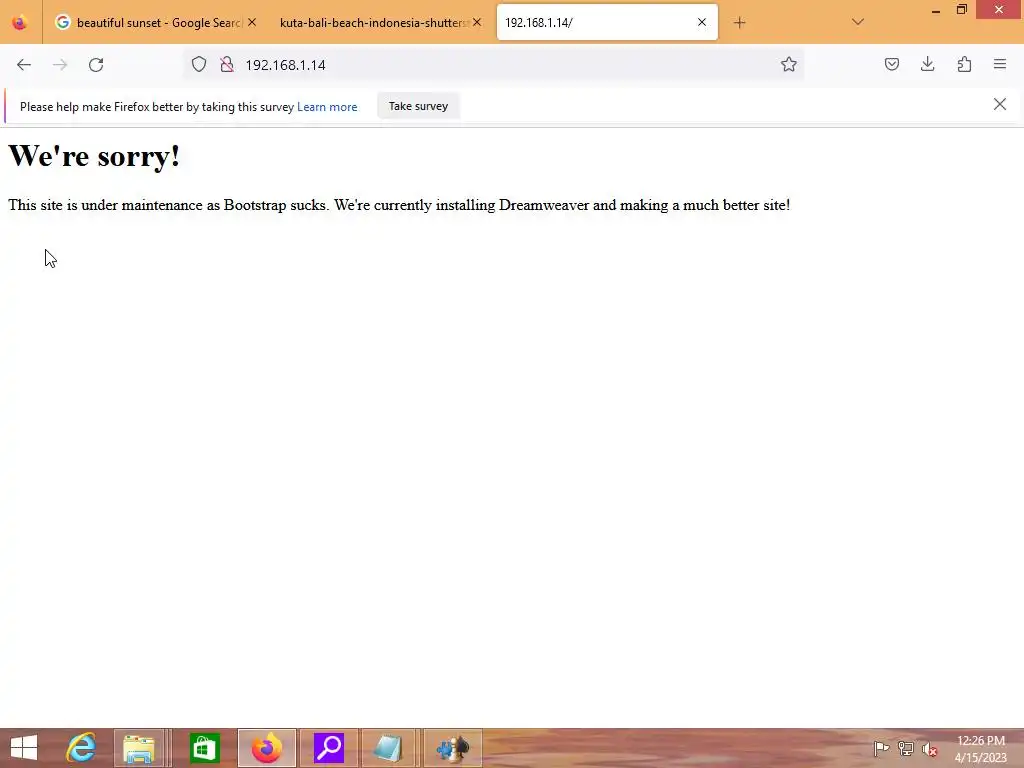The width and height of the screenshot is (1024, 768).
Task: Open the Firefox application menu
Action: pos(1000,64)
